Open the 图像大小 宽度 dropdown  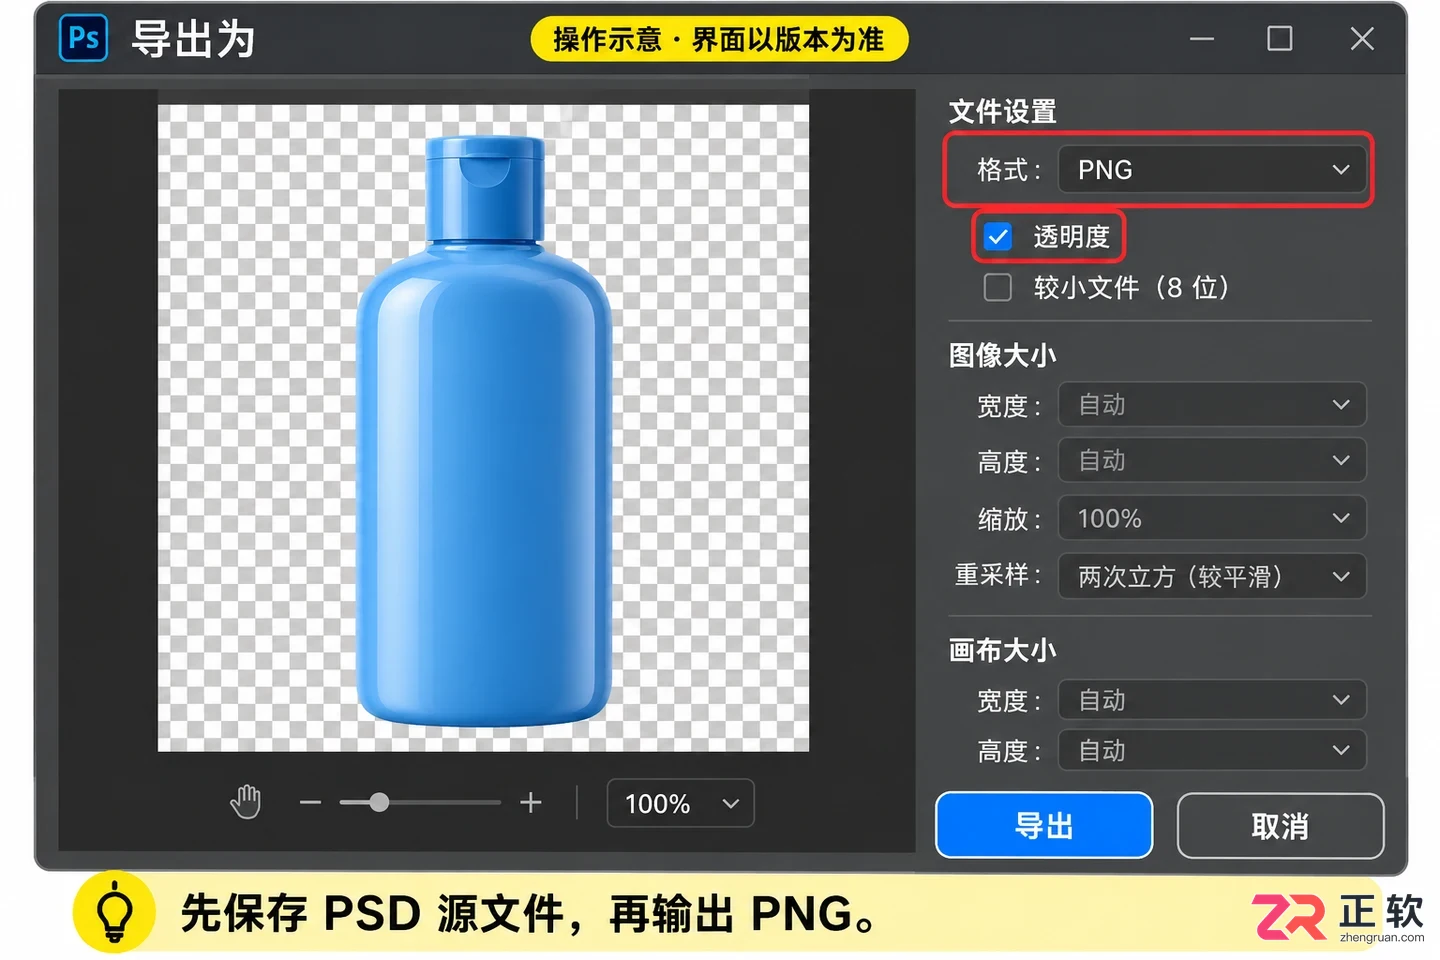[x=1212, y=405]
